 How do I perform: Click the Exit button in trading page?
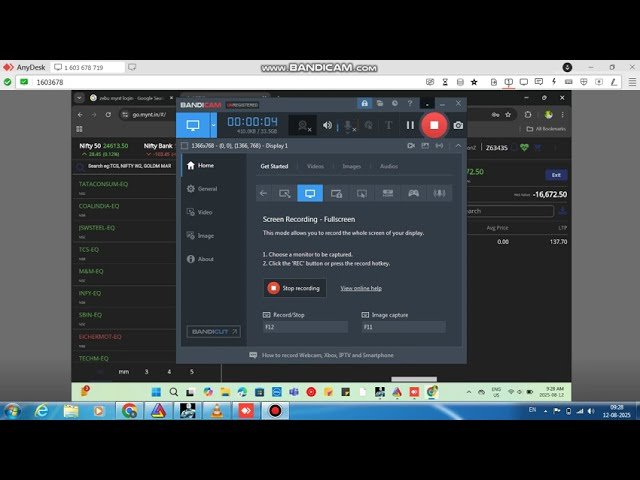point(556,175)
